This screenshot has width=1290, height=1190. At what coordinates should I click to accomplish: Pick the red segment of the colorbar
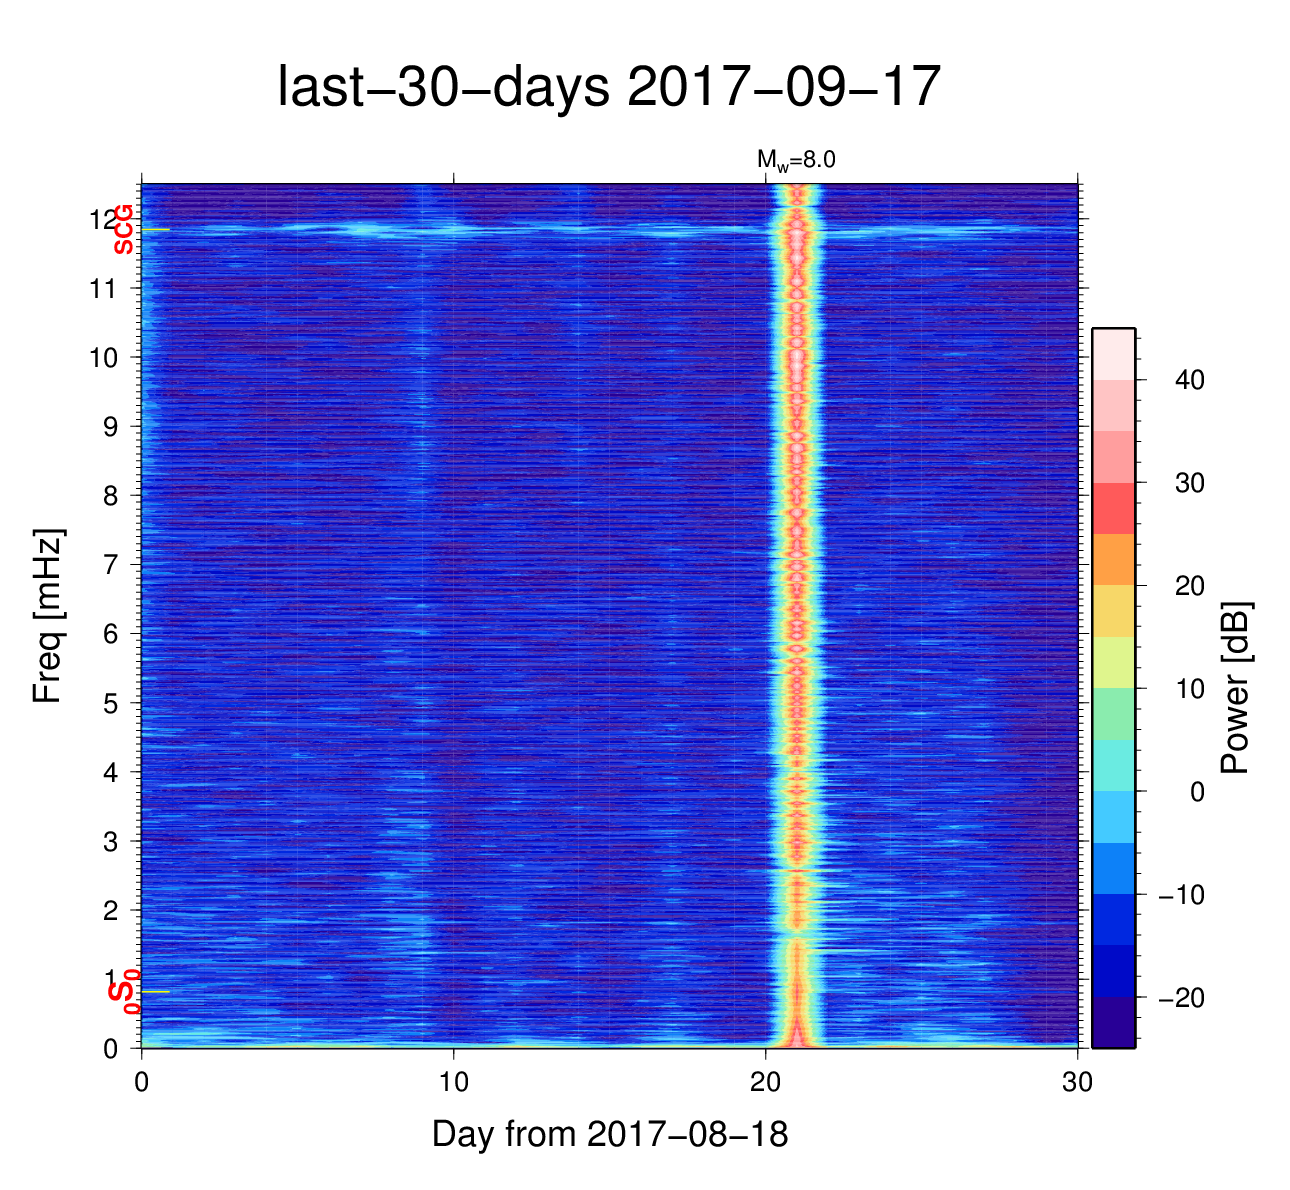(1113, 508)
